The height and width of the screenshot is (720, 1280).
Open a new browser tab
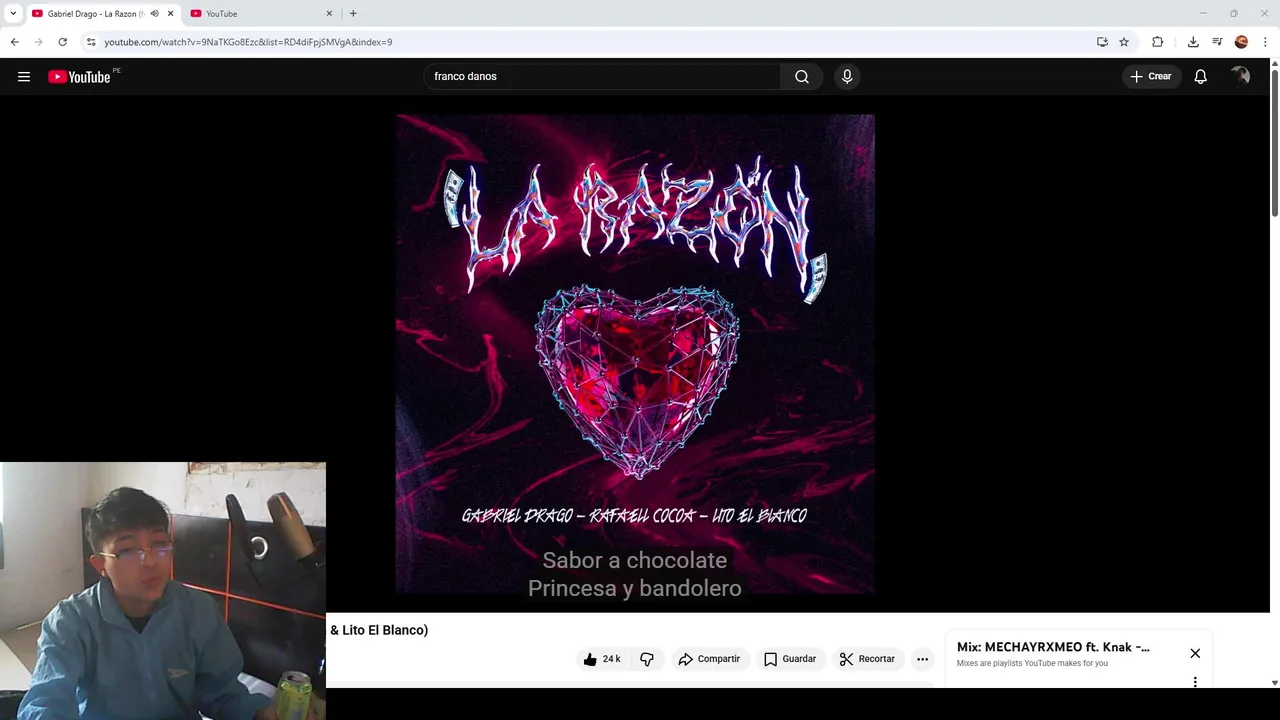pos(353,14)
